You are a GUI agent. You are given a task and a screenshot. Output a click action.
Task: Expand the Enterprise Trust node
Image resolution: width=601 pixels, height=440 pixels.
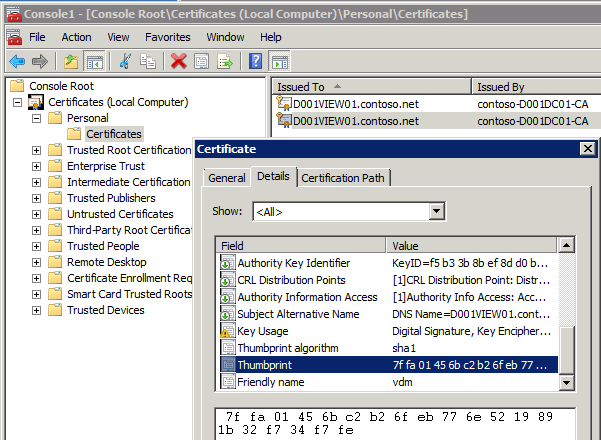tap(36, 166)
